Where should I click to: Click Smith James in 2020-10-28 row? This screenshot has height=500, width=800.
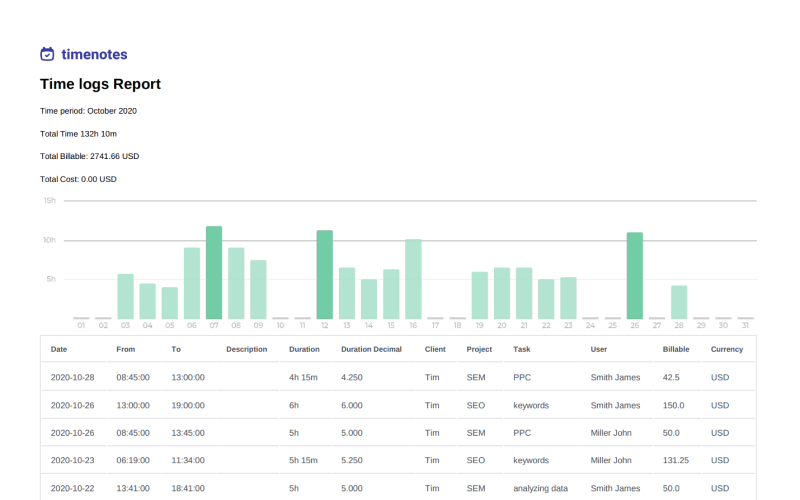[x=615, y=378]
